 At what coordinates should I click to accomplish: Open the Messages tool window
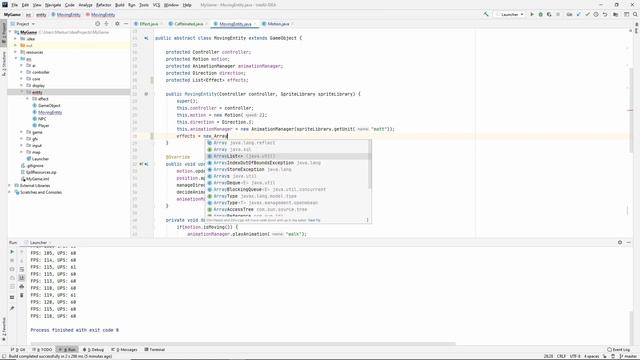[124, 350]
